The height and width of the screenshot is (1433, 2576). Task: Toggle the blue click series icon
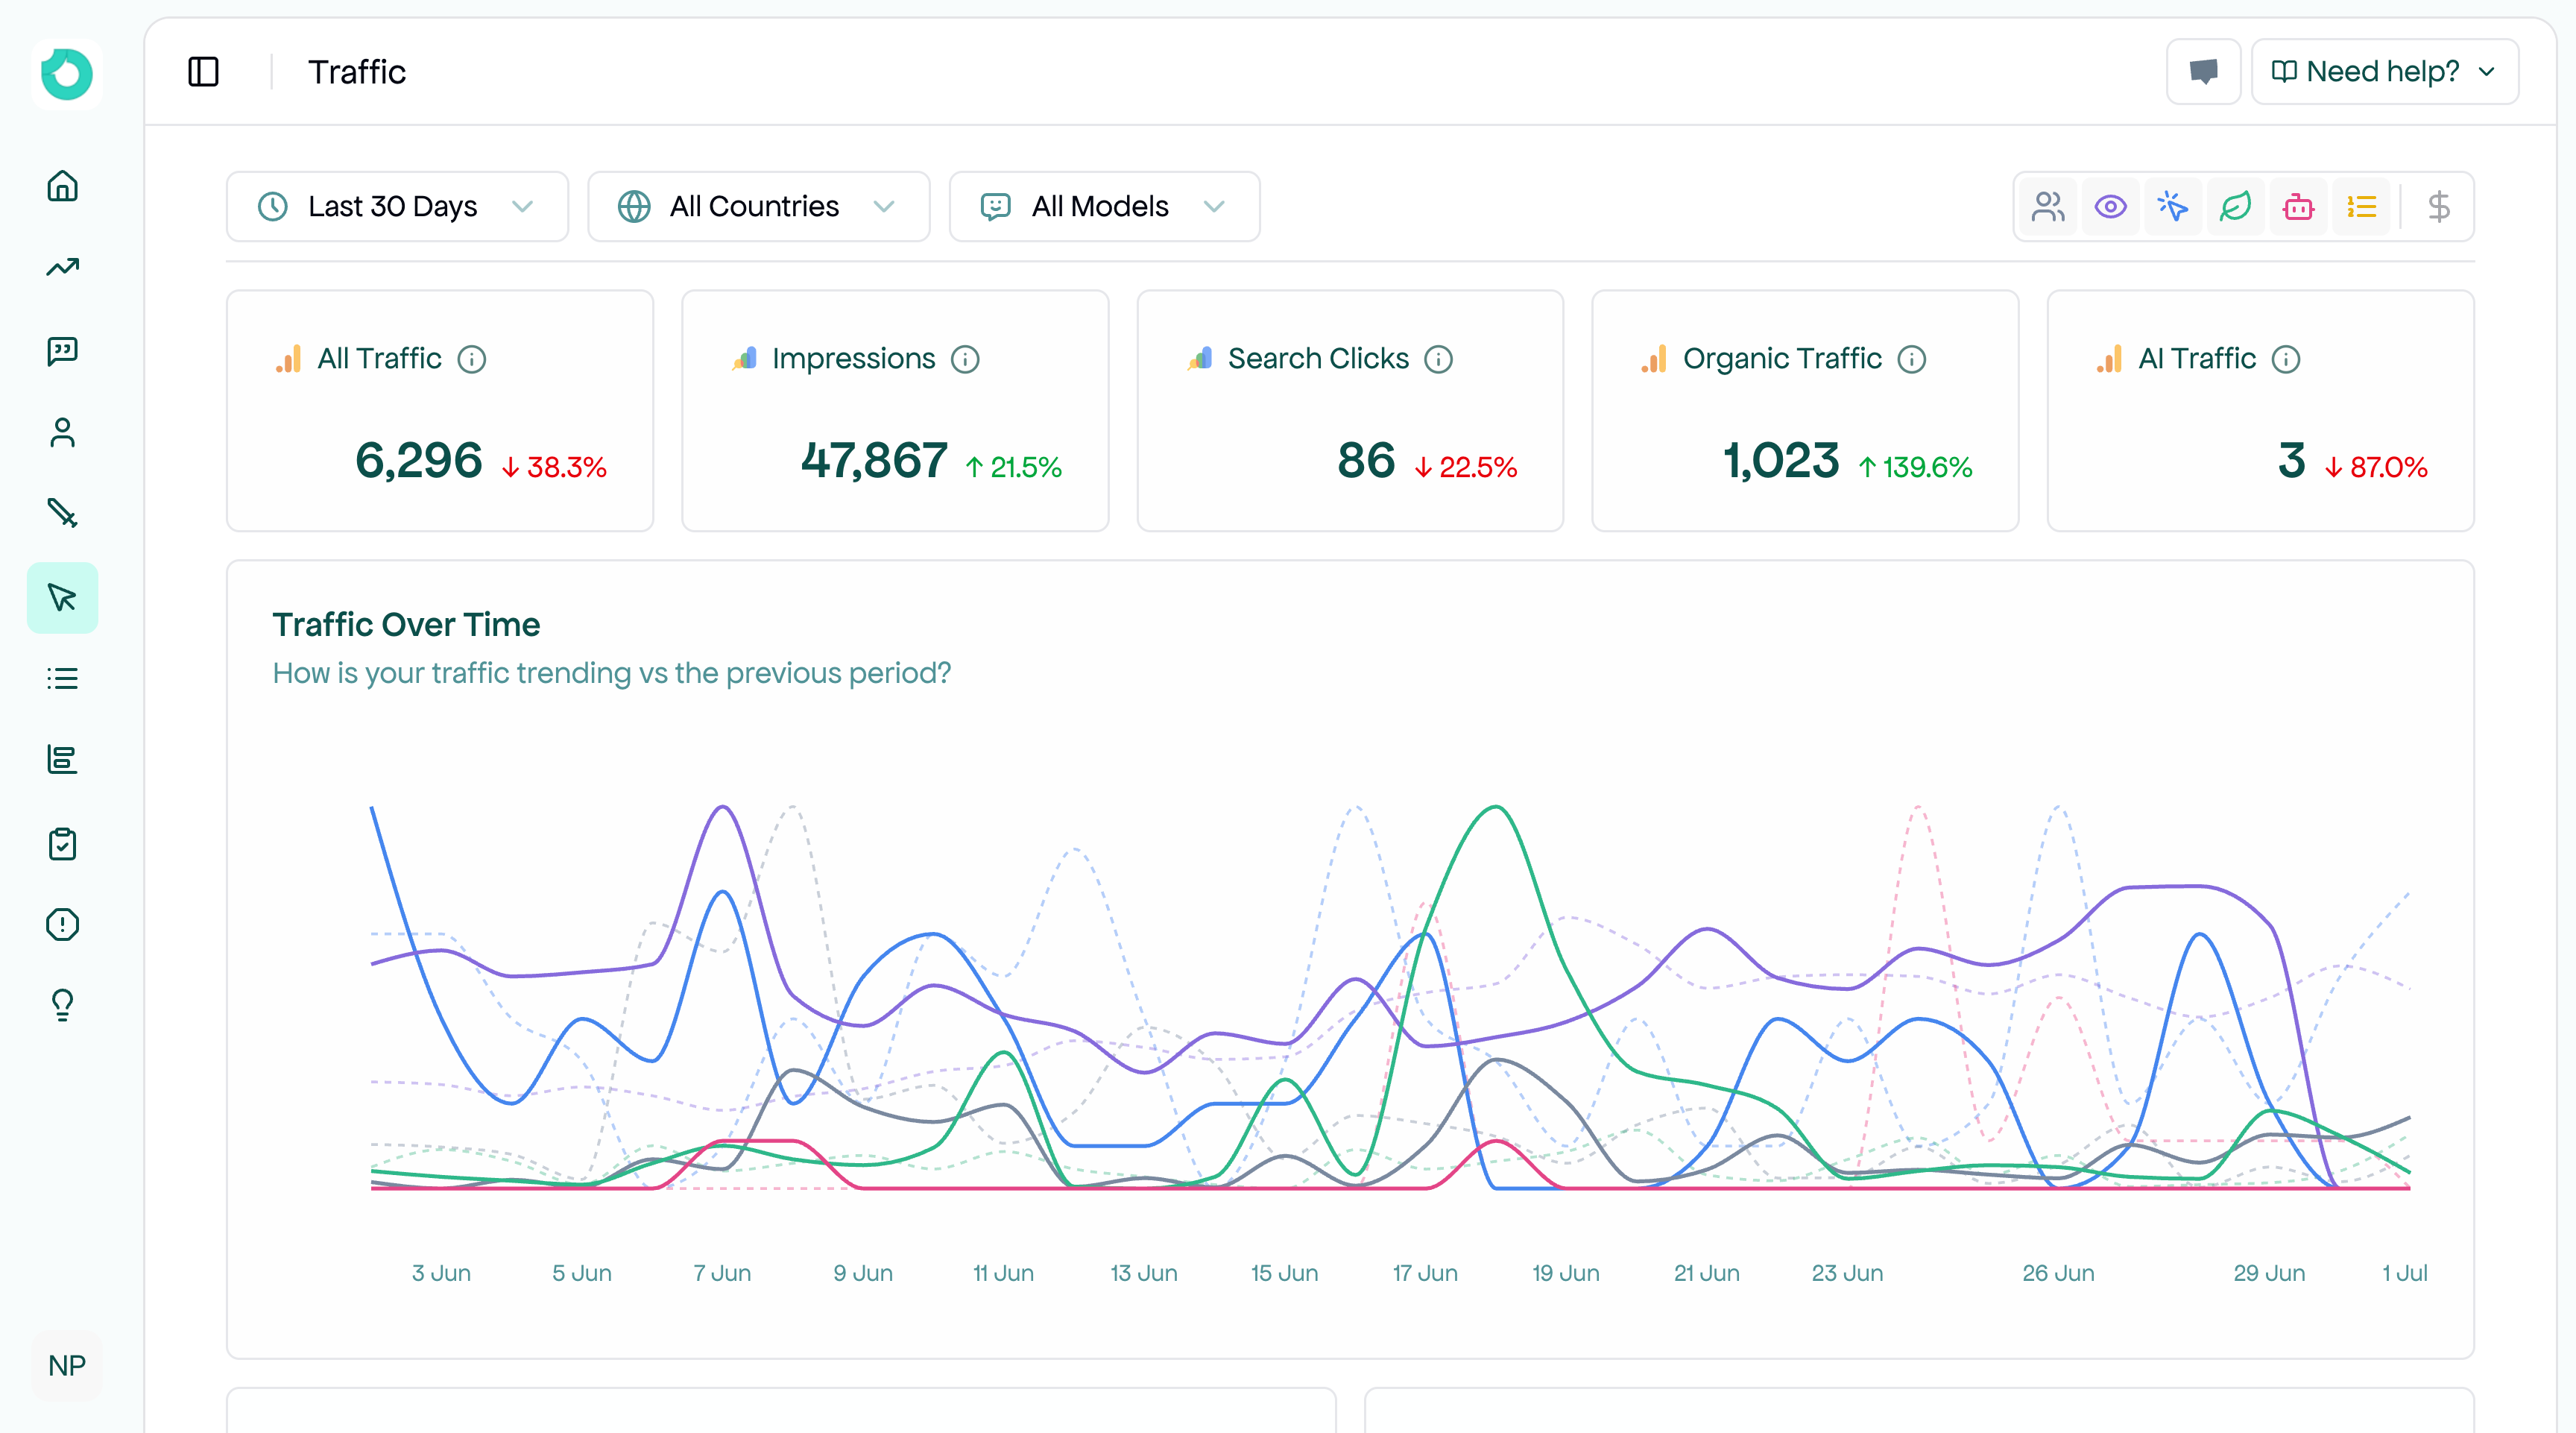(x=2173, y=207)
